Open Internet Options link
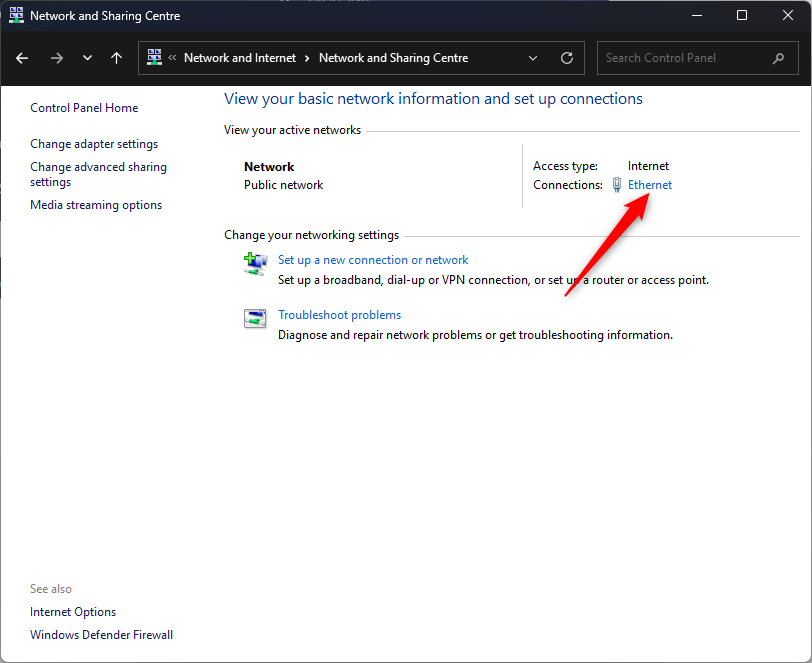Viewport: 812px width, 663px height. click(73, 612)
